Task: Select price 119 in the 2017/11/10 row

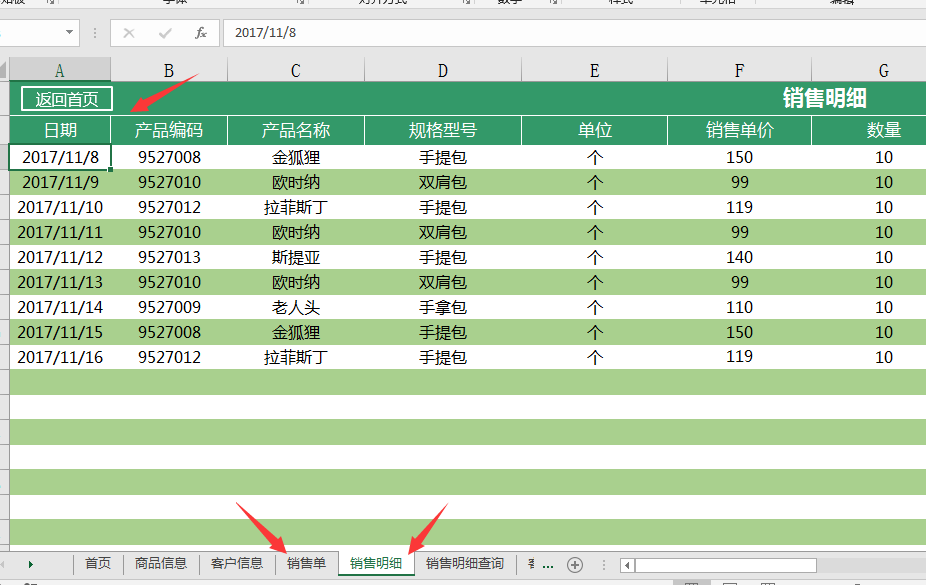Action: (x=739, y=207)
